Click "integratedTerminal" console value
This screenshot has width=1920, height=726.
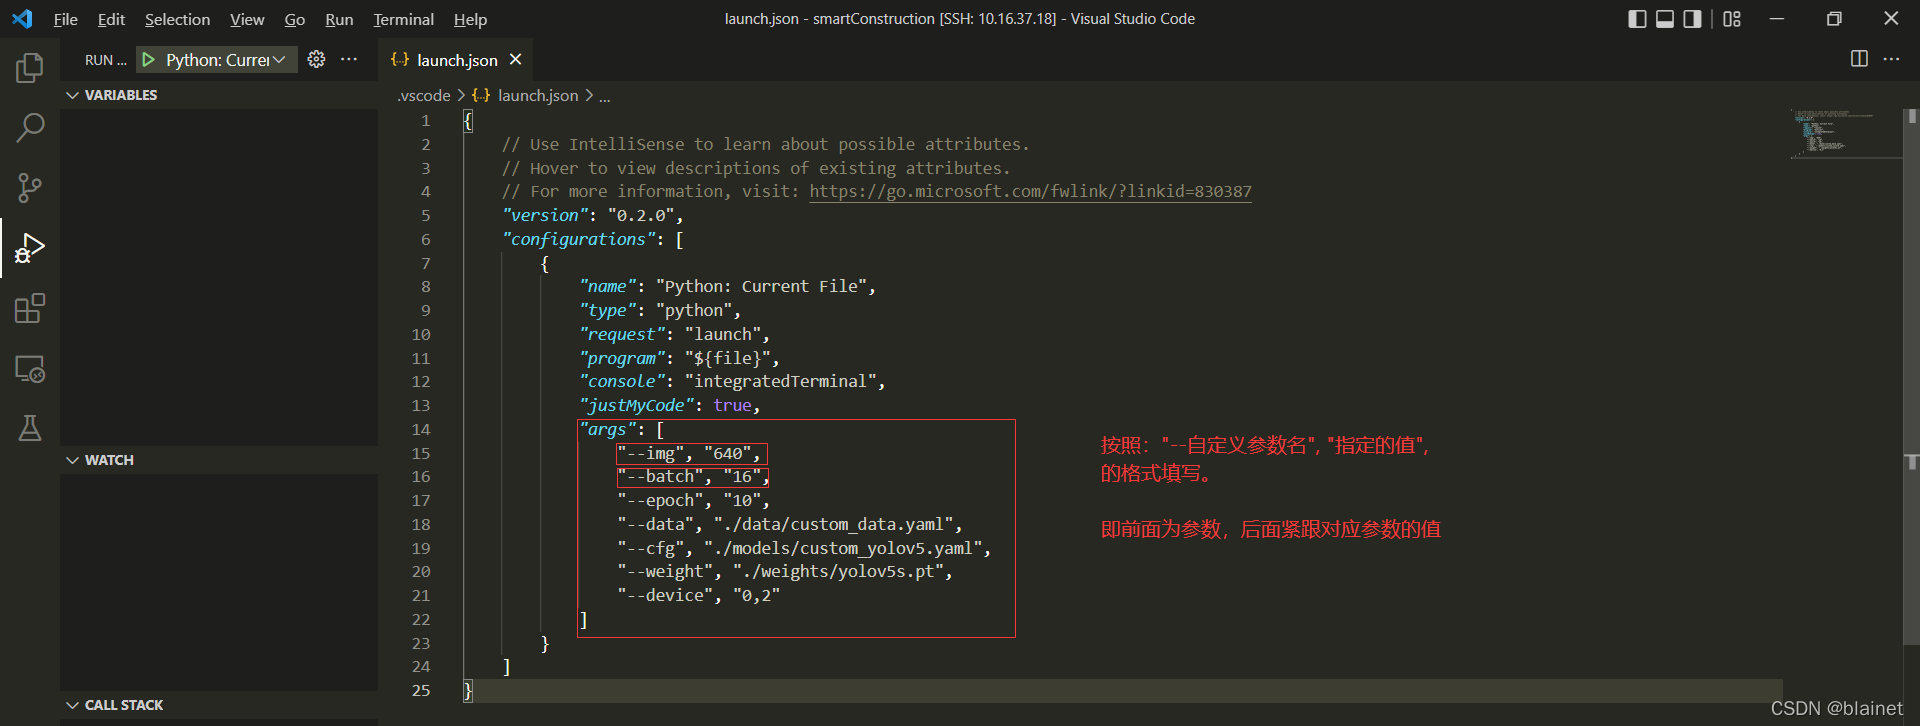[780, 381]
